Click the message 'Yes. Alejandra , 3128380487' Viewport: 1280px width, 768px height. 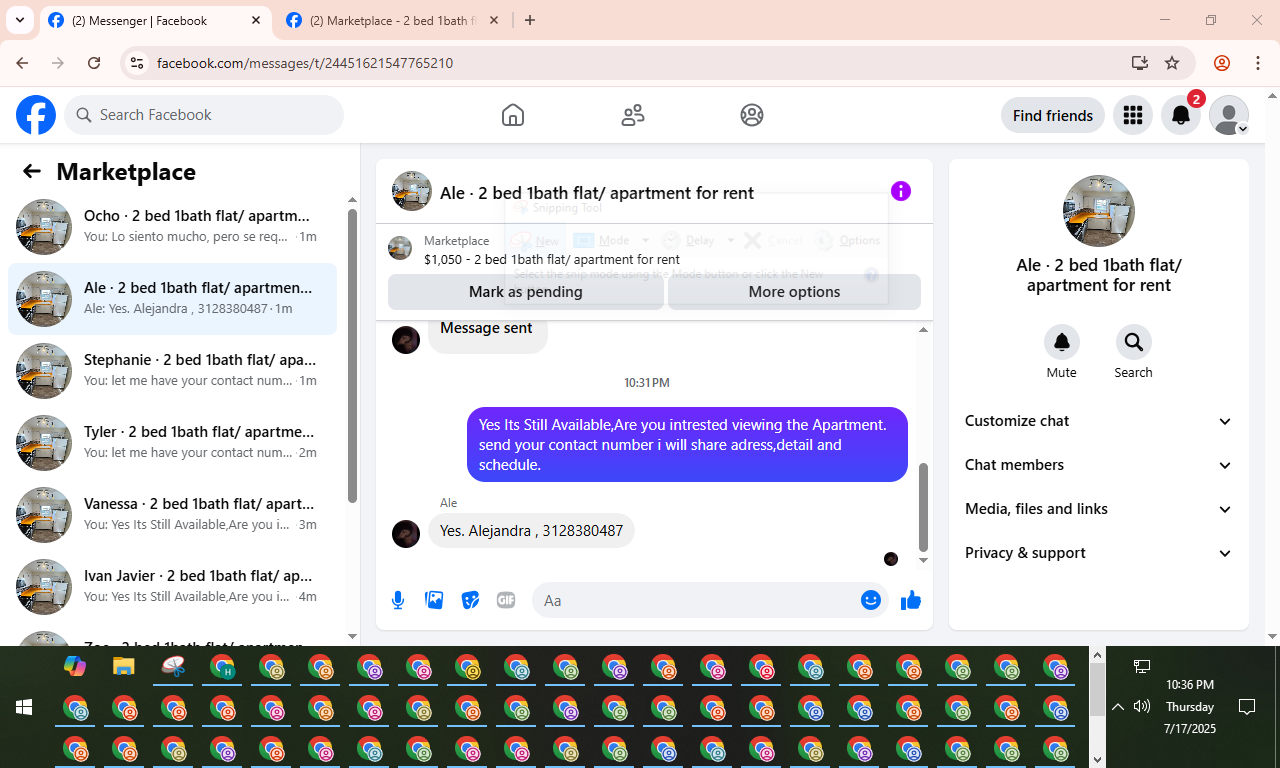pos(532,531)
